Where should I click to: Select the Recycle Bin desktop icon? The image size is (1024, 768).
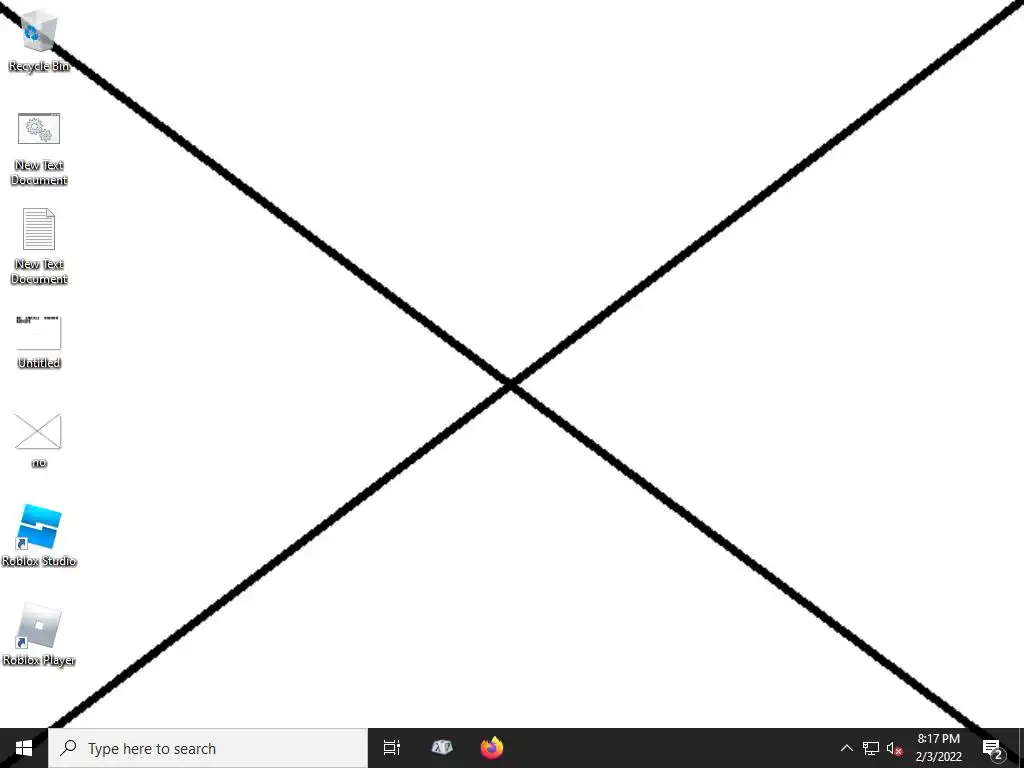coord(39,40)
